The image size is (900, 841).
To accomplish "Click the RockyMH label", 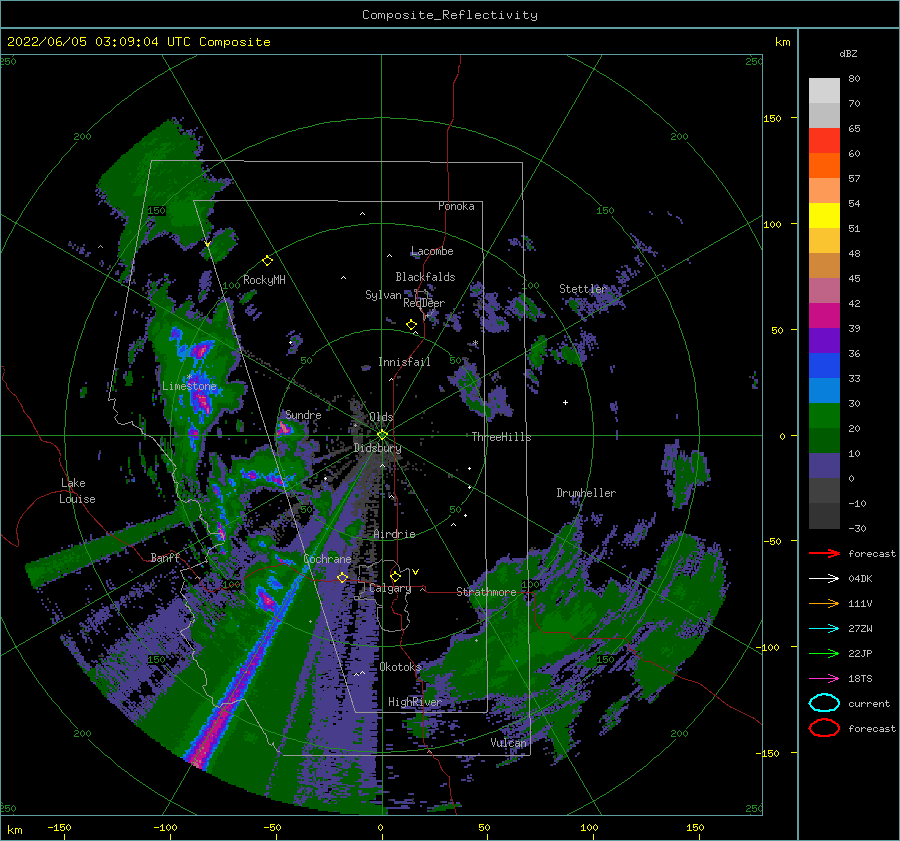I will tap(264, 280).
